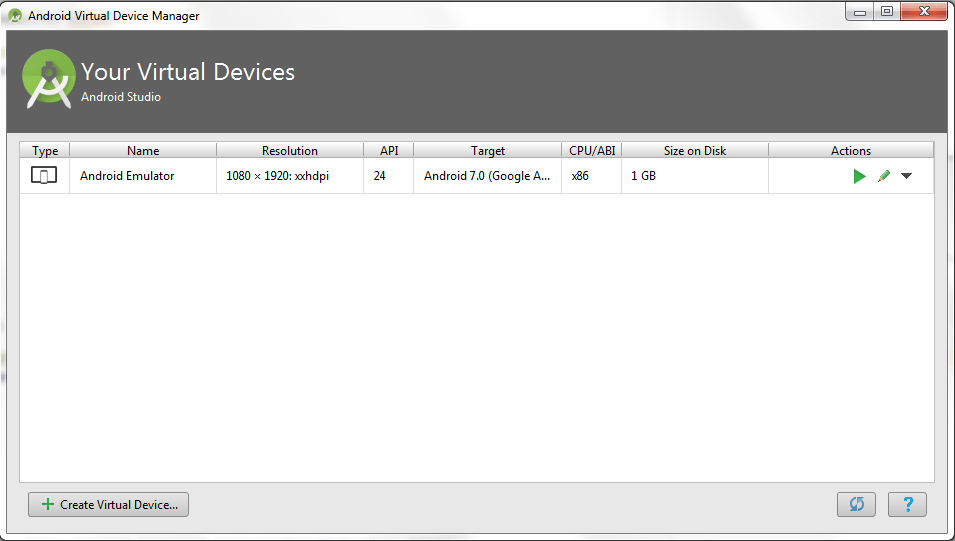This screenshot has height=541, width=955.
Task: Select the 'Android Emulator' name cell
Action: [143, 176]
